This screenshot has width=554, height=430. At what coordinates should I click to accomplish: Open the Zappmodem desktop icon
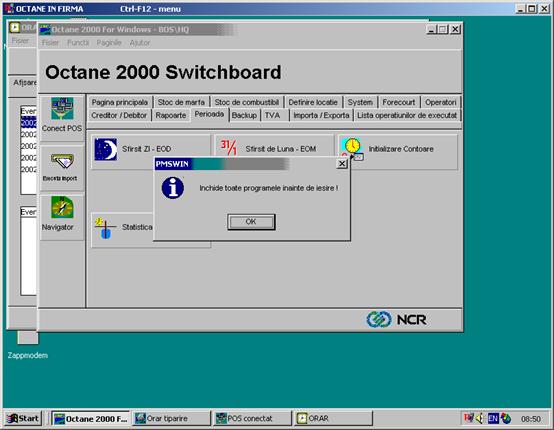pos(28,343)
